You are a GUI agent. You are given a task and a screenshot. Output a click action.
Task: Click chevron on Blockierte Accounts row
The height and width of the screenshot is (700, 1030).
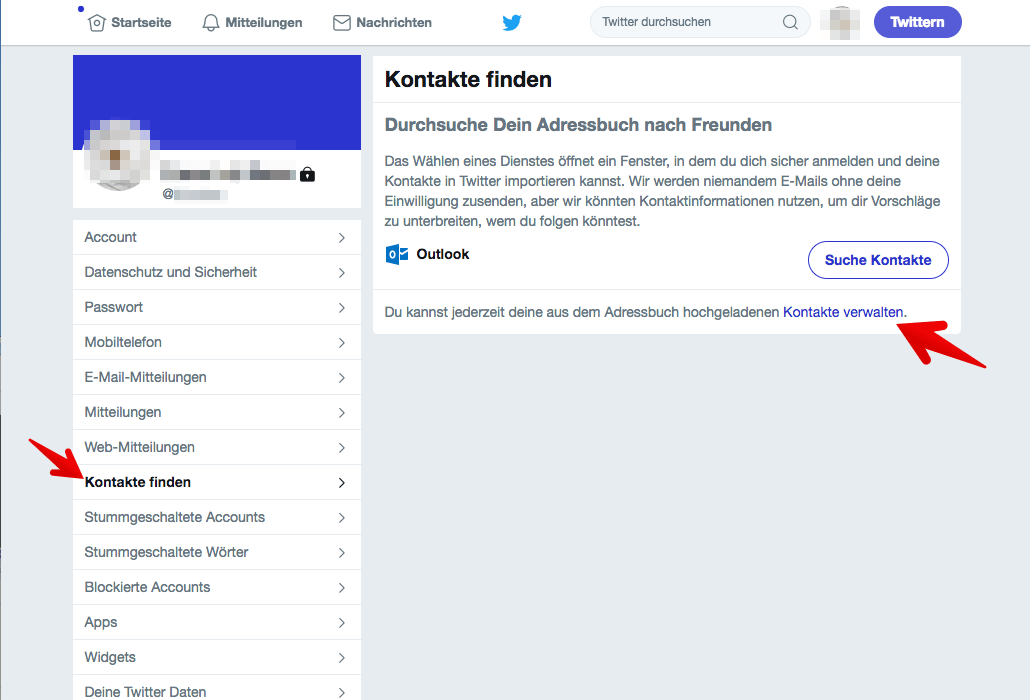click(x=342, y=588)
